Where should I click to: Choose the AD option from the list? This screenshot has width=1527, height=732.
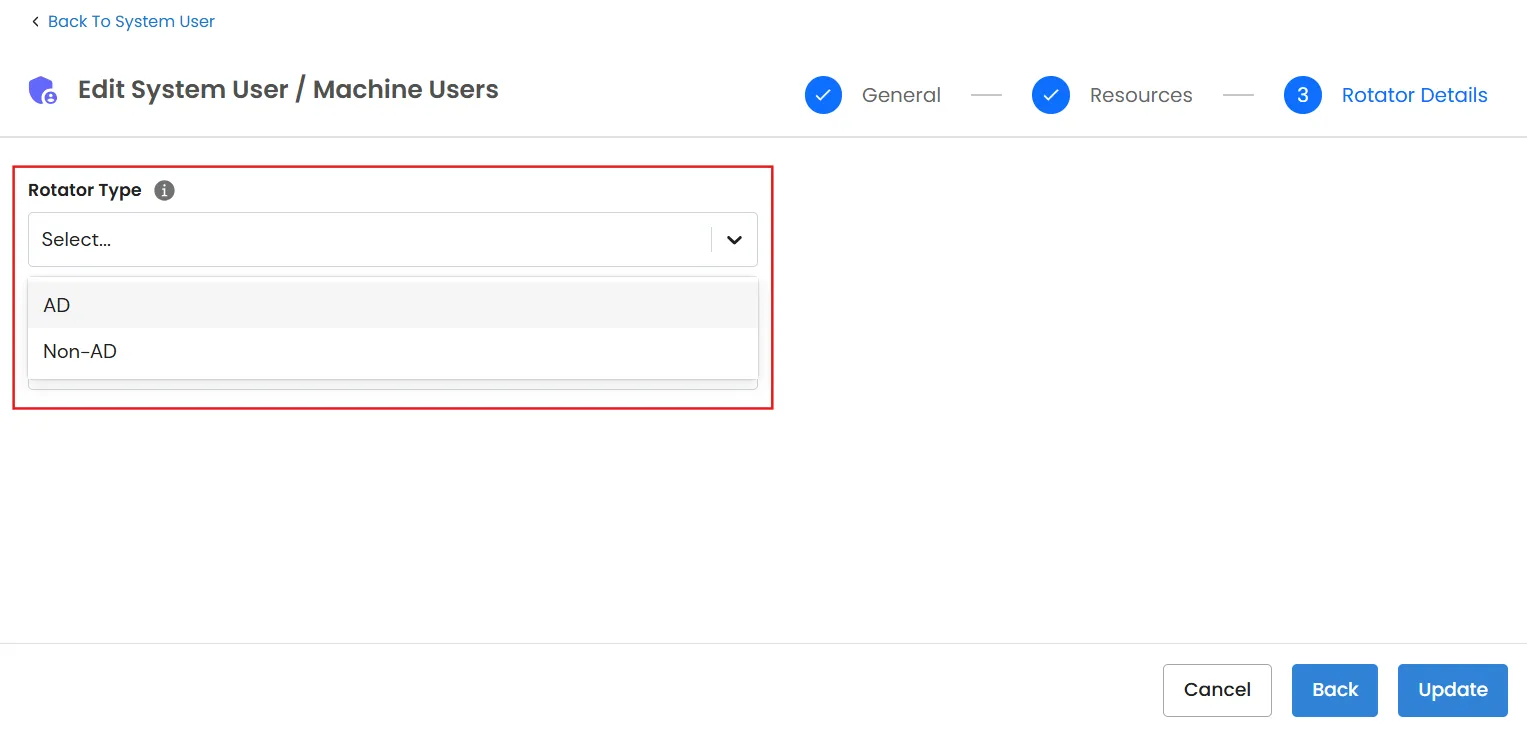[x=393, y=305]
